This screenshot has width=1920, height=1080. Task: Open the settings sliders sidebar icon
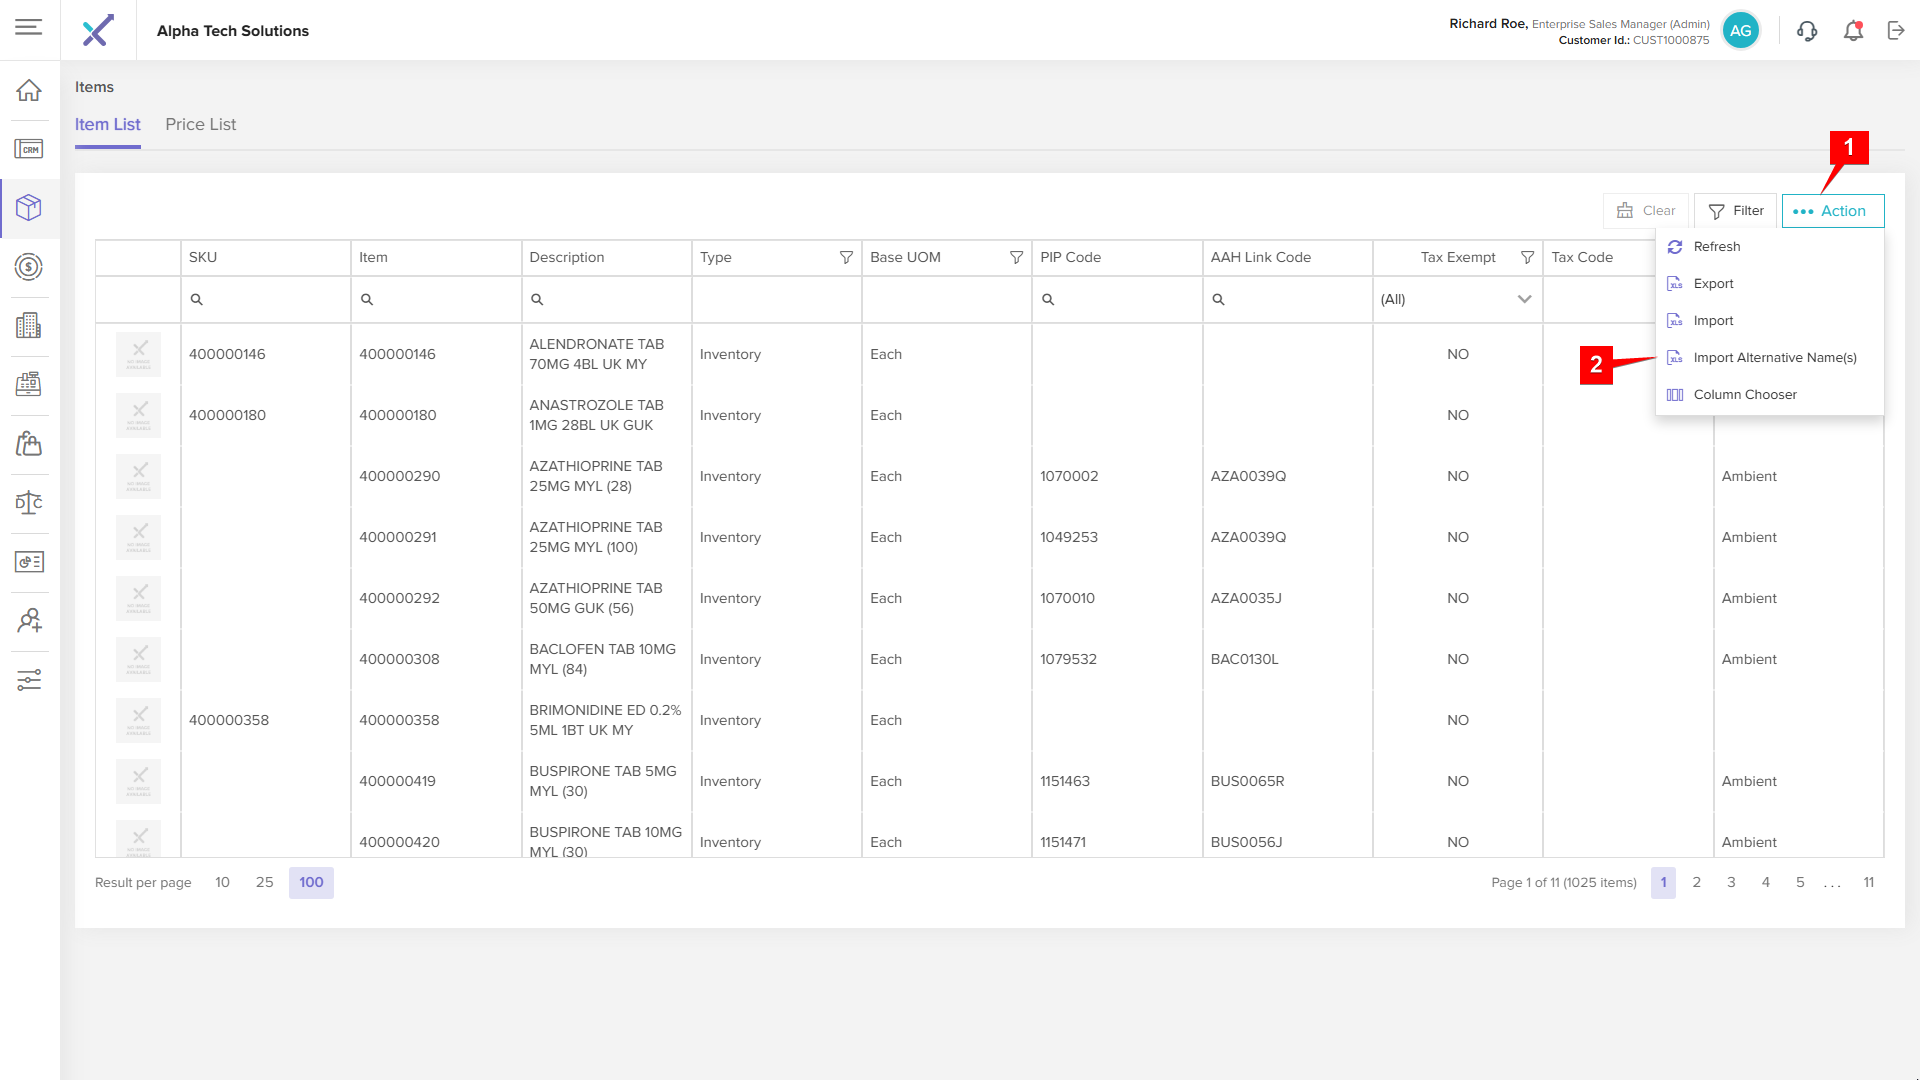[29, 680]
